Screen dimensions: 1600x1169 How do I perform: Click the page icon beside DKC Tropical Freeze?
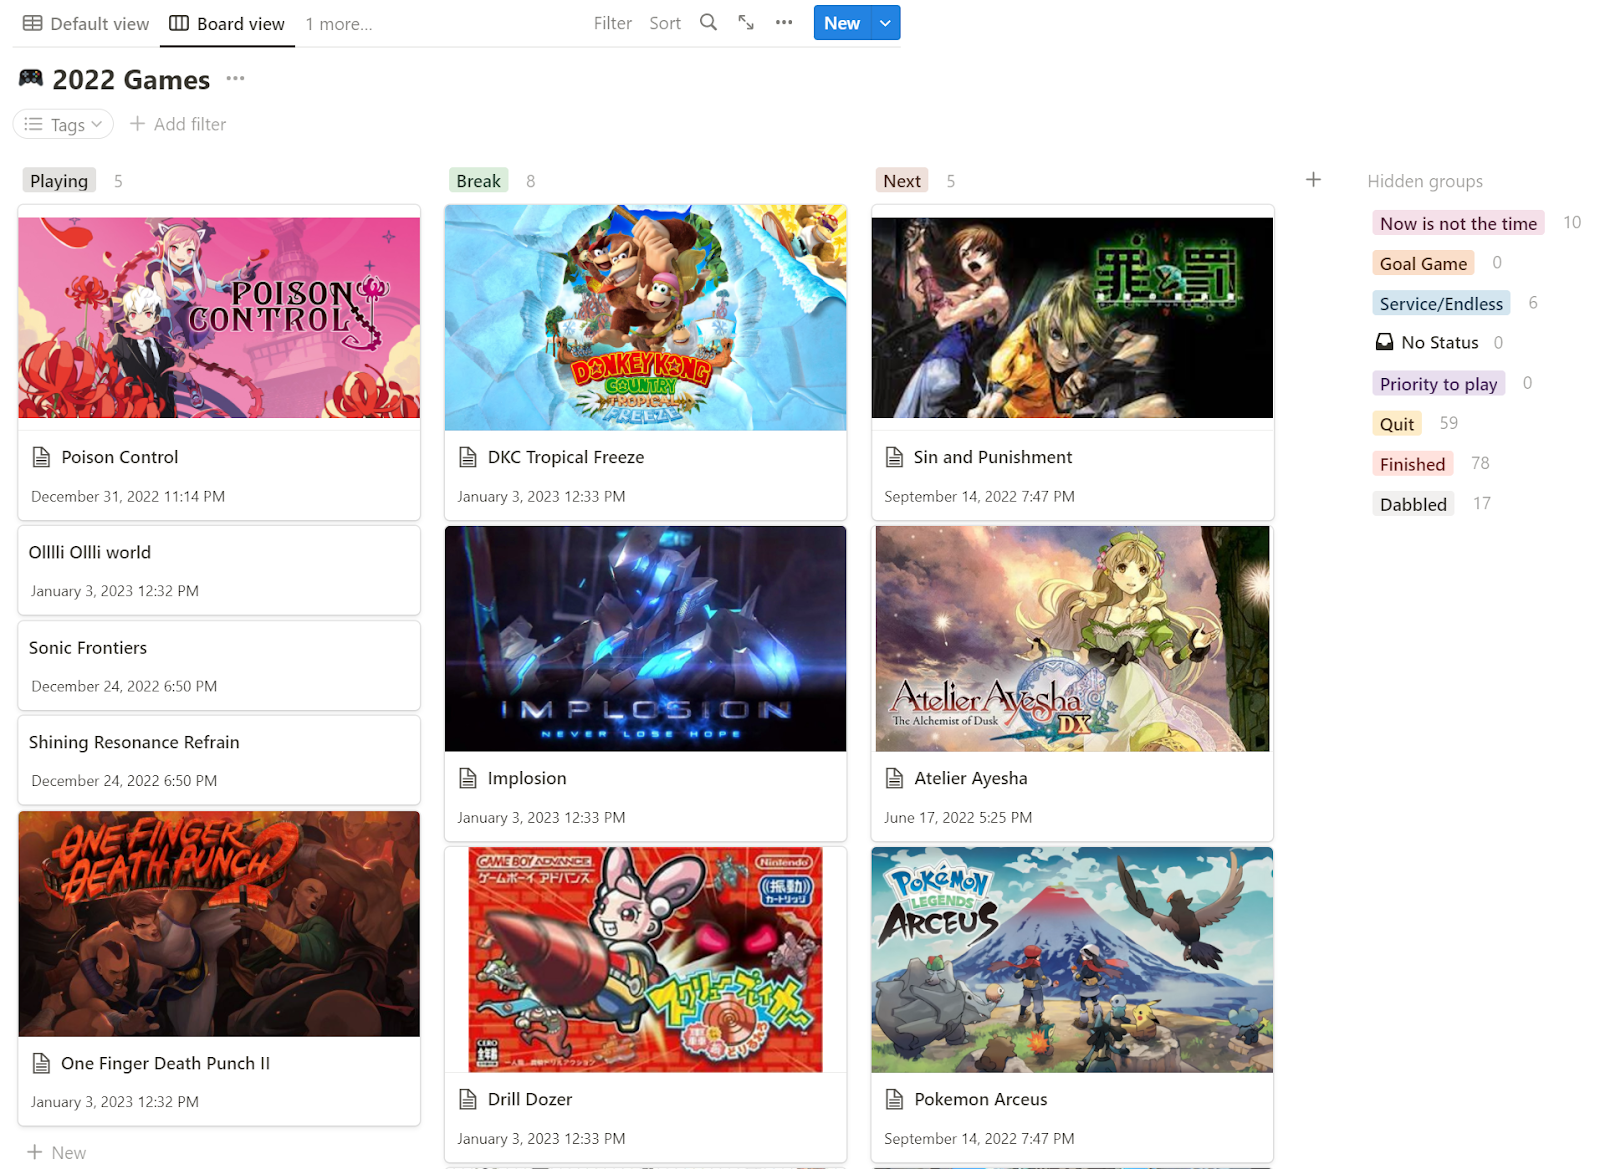tap(467, 457)
